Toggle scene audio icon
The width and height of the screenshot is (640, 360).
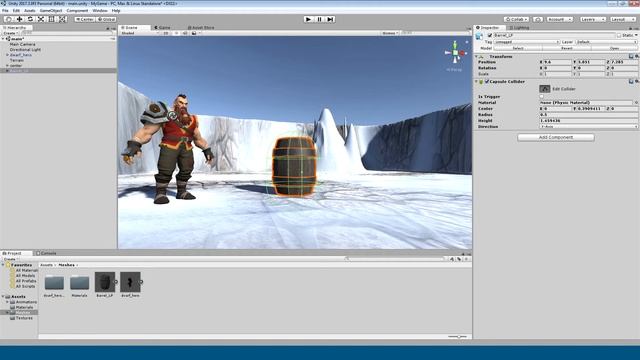185,33
